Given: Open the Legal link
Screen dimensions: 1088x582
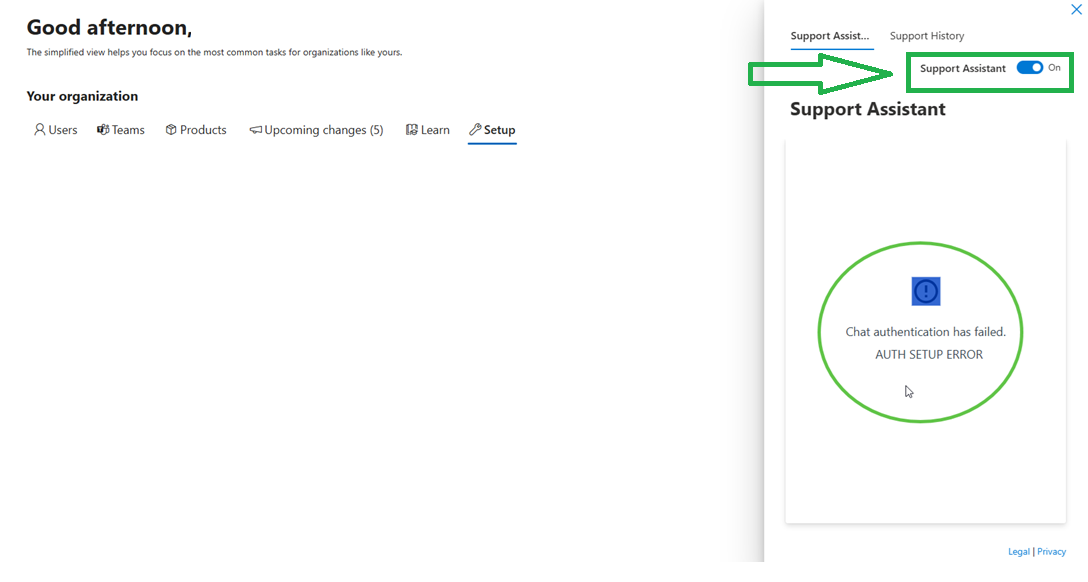Looking at the screenshot, I should coord(1019,551).
